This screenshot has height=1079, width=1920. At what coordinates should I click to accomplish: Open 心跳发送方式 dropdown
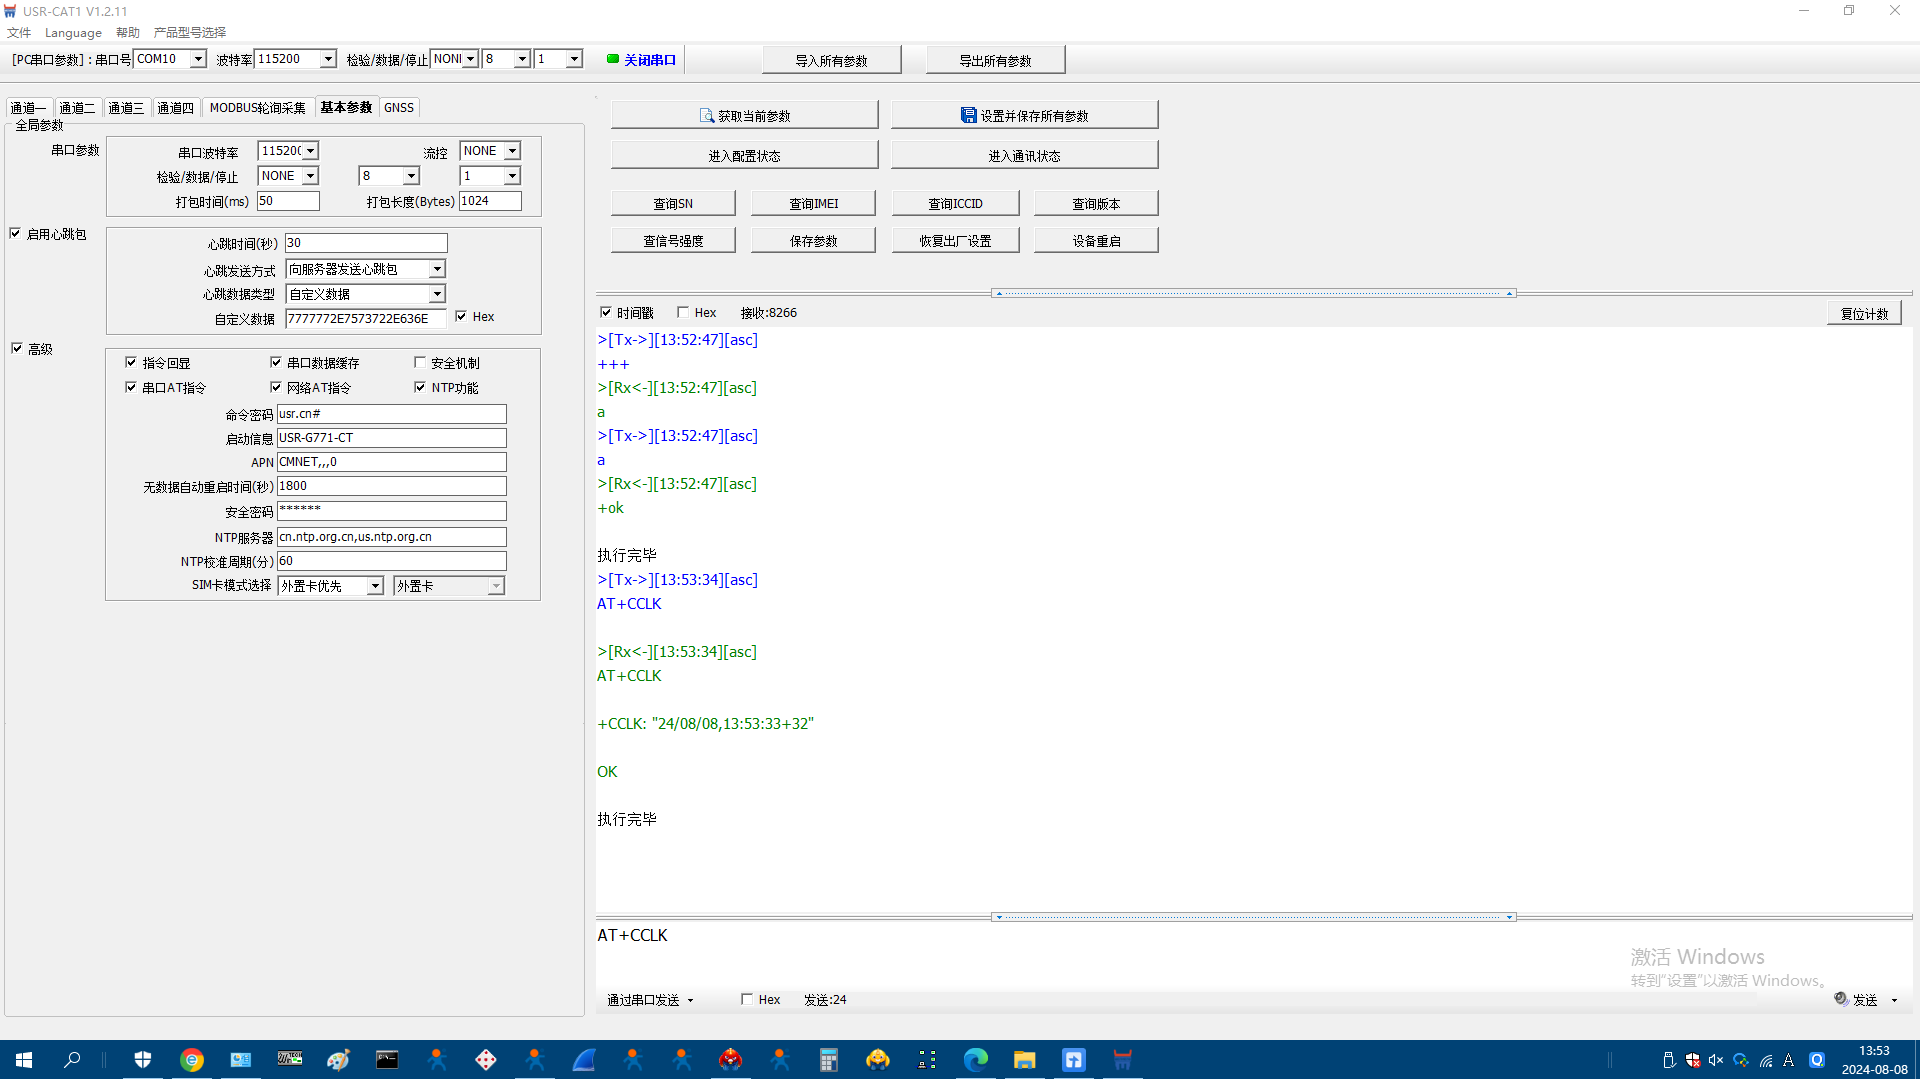437,269
